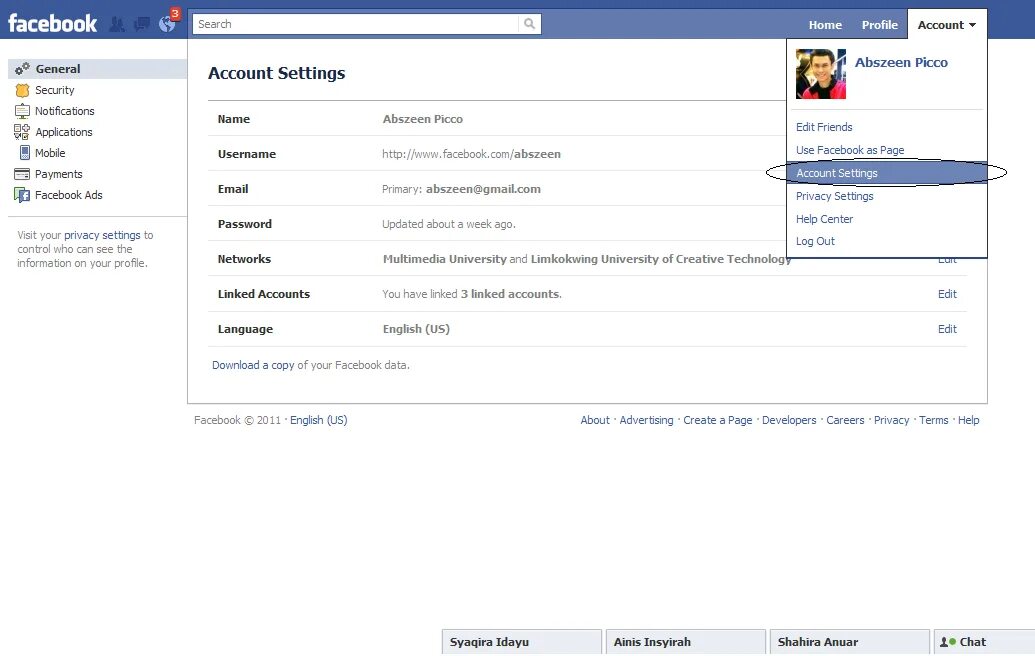This screenshot has height=656, width=1035.
Task: Open Ainis Insyirah chat tab
Action: tap(686, 641)
